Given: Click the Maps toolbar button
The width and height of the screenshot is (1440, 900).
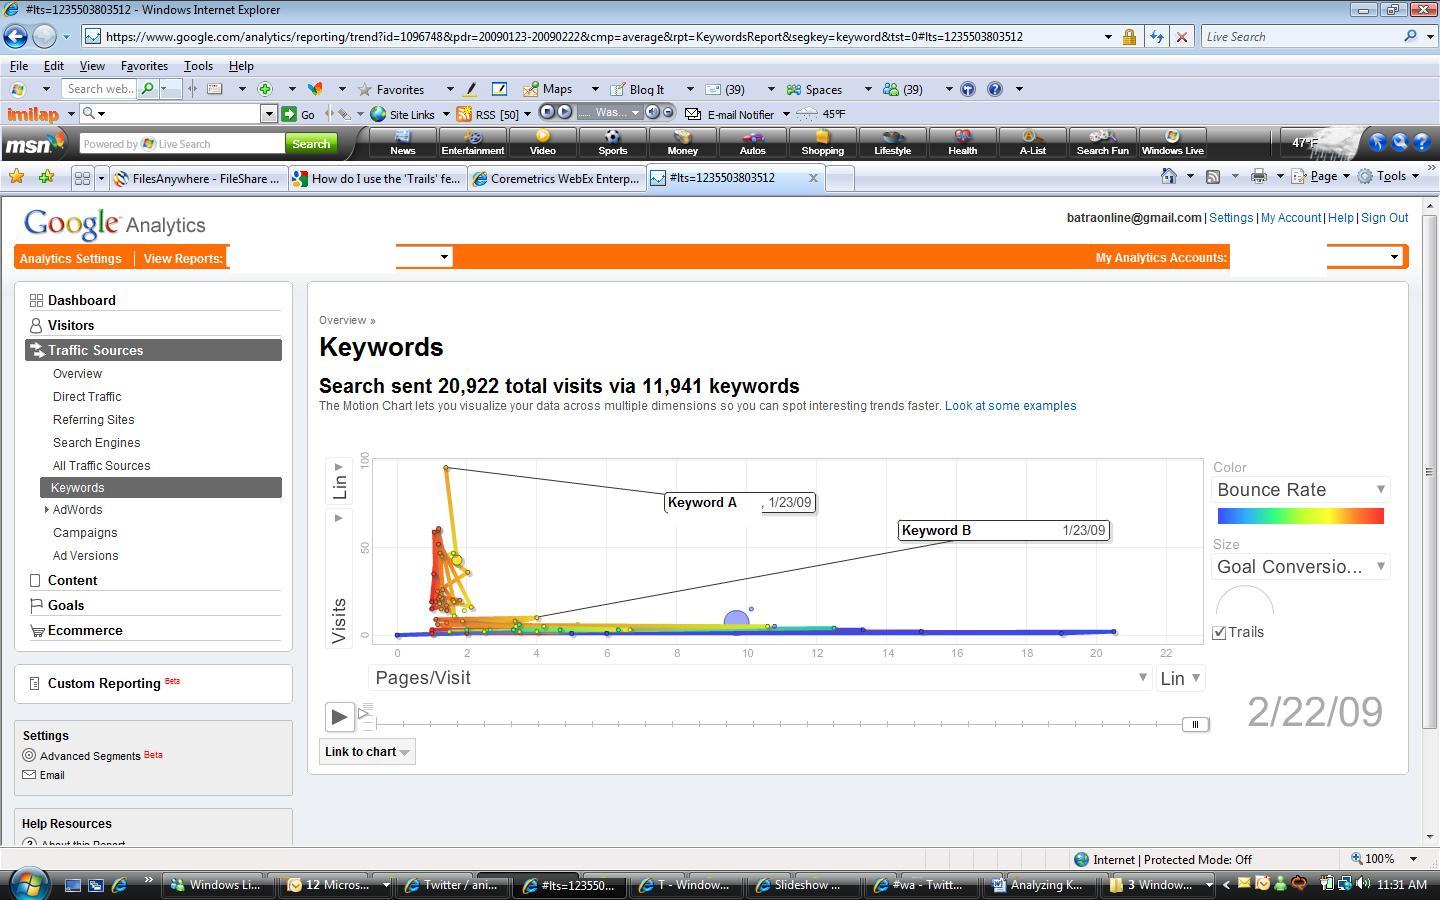Looking at the screenshot, I should tap(547, 89).
